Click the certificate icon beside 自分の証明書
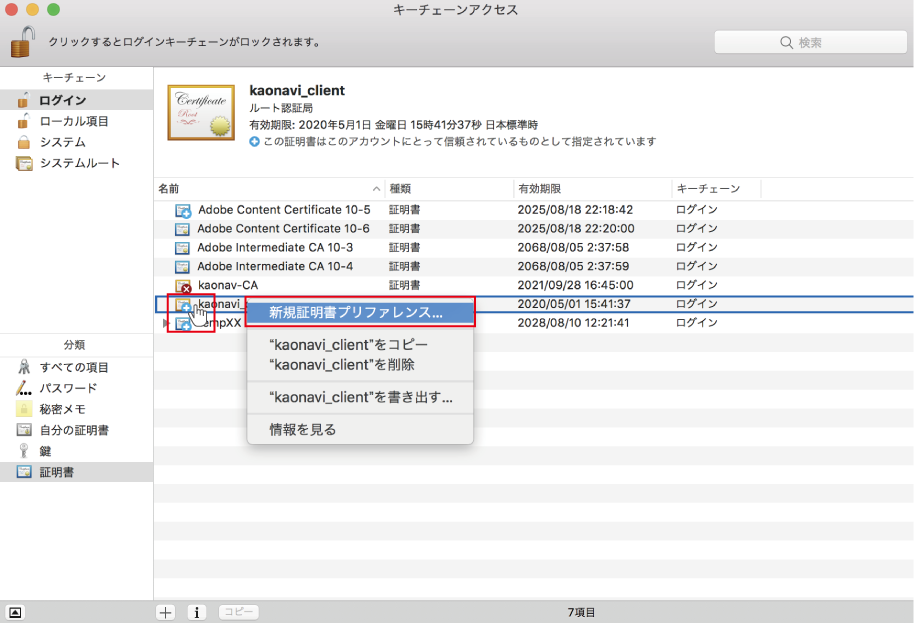This screenshot has height=623, width=914. [24, 430]
